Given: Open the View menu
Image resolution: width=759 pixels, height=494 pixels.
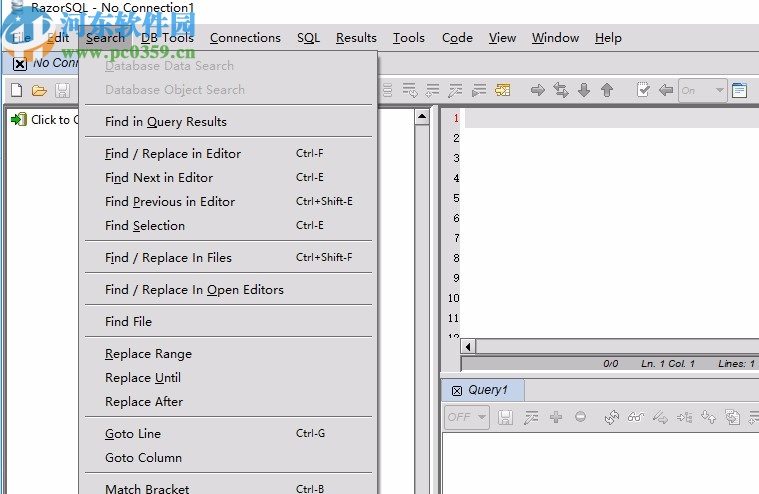Looking at the screenshot, I should coord(502,38).
